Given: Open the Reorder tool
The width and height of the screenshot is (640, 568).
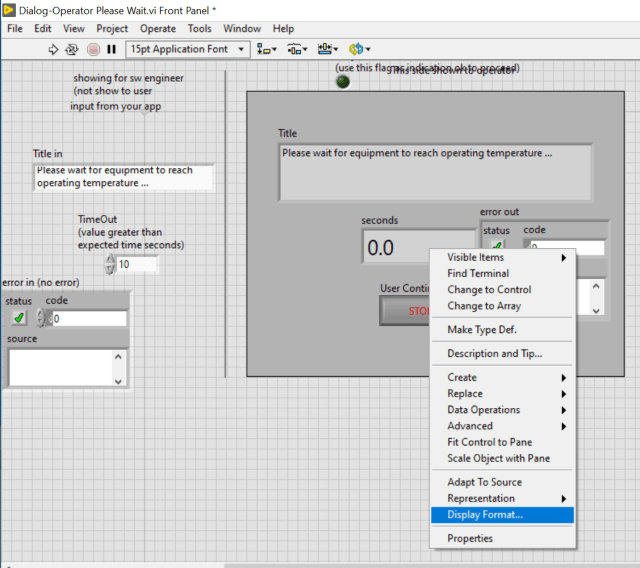Looking at the screenshot, I should tap(359, 49).
